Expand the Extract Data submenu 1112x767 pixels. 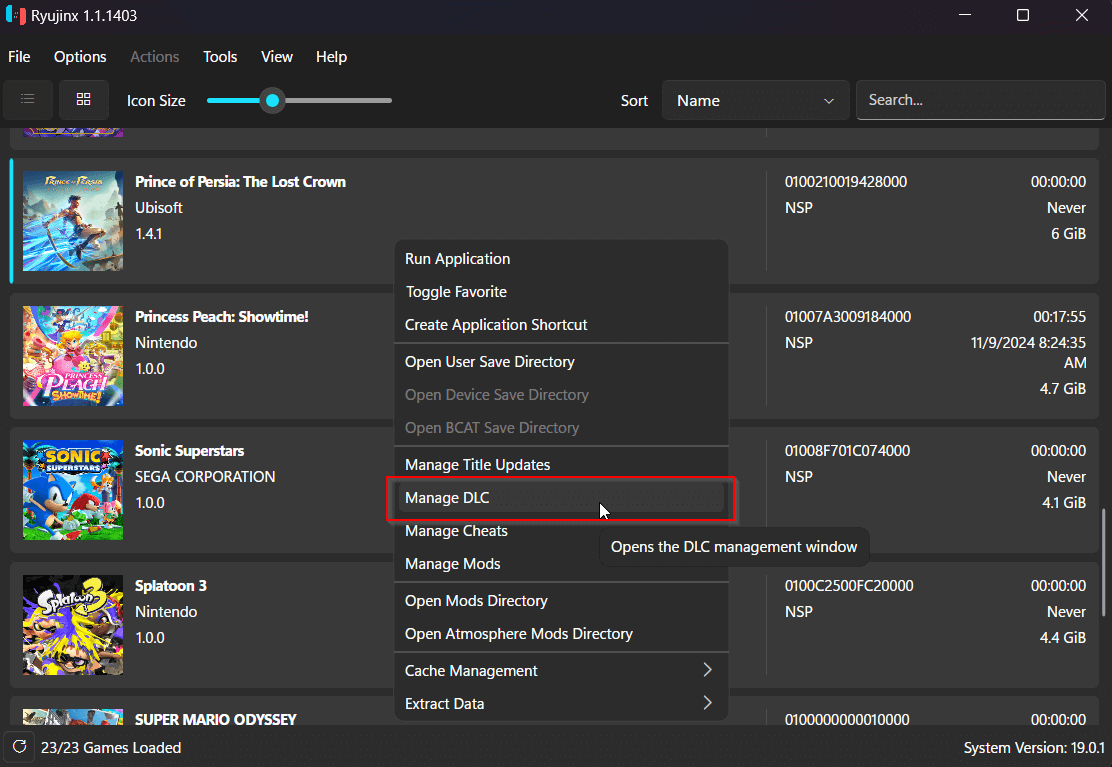pyautogui.click(x=561, y=703)
